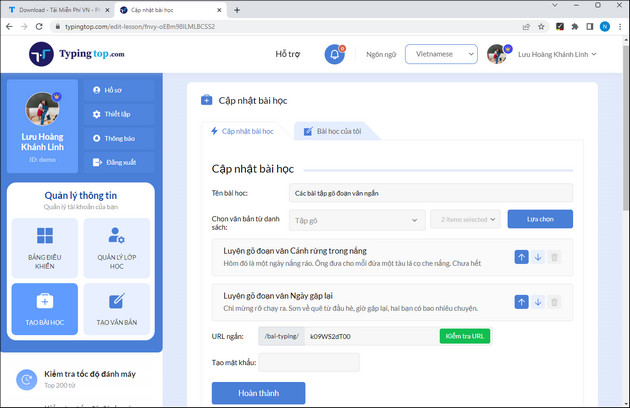
Task: Open Quản lý lớp học tile
Action: pos(116,246)
